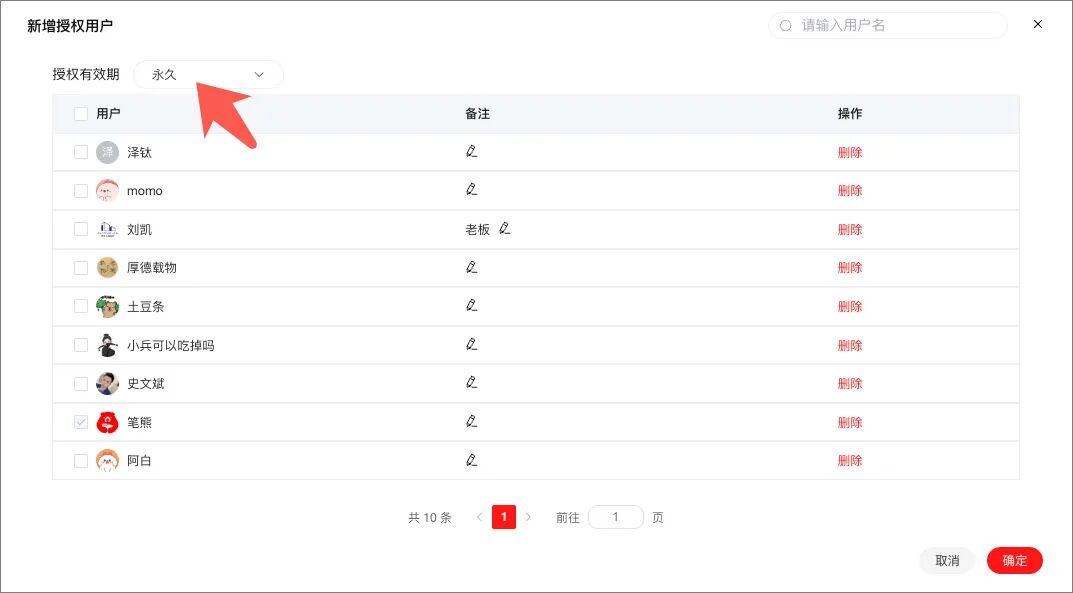Screen dimensions: 1073x593
Task: Uncheck the 笔熊 user checkbox
Action: pos(81,422)
